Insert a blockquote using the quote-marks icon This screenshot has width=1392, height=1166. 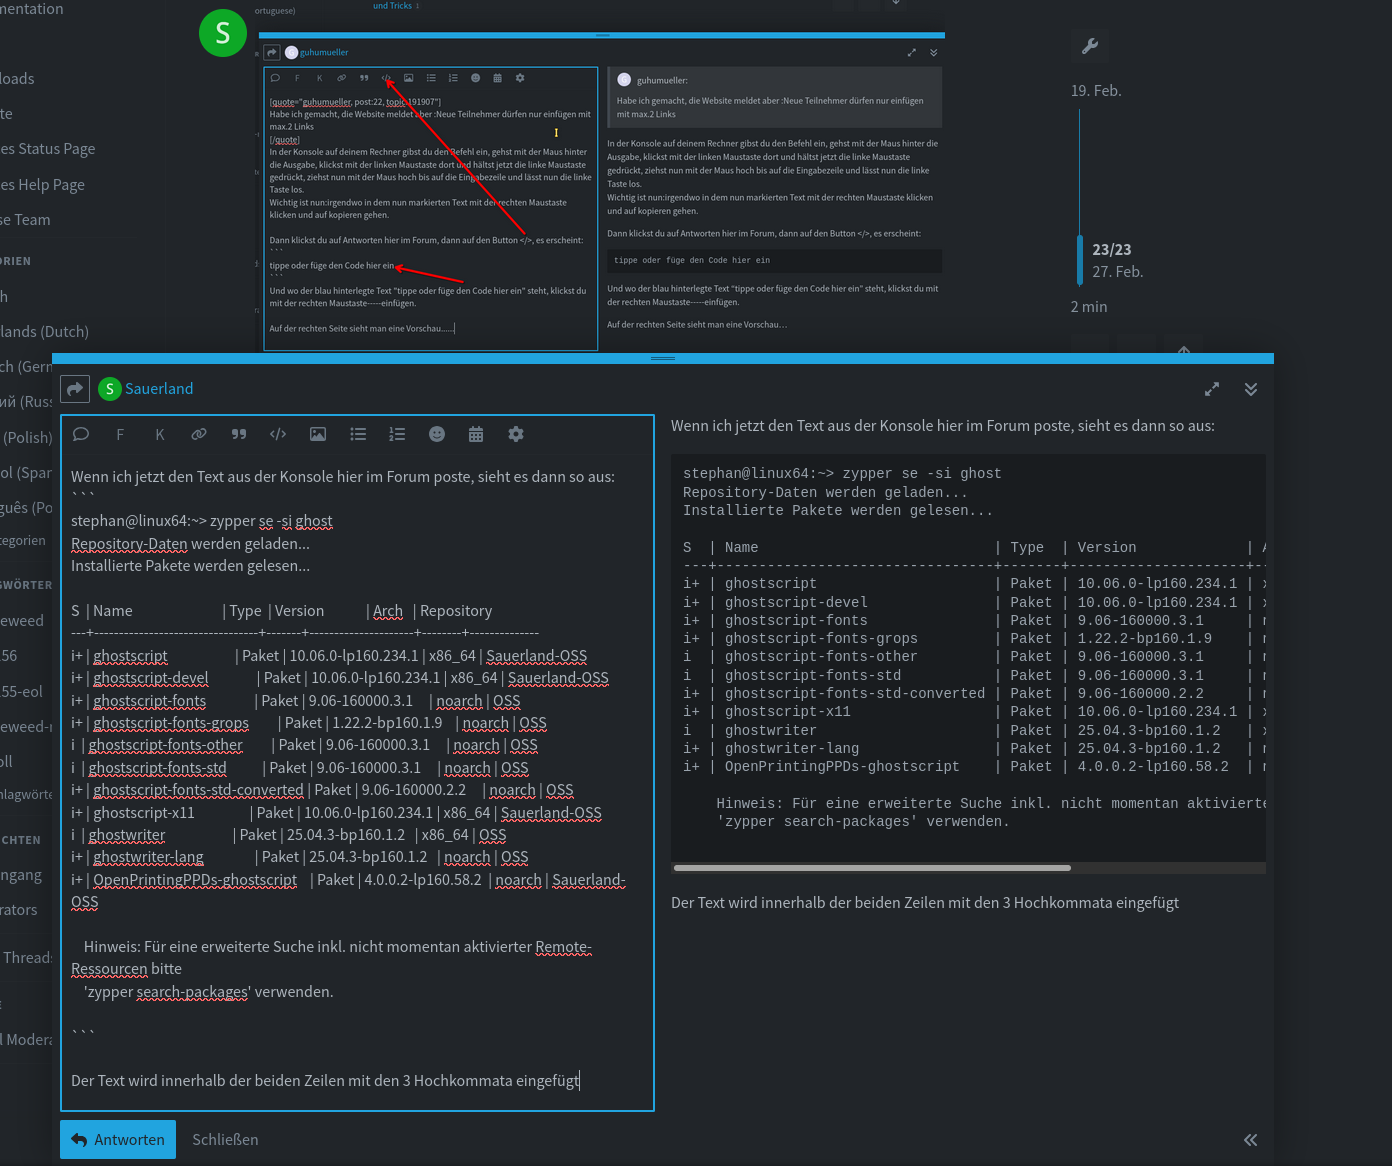coord(239,434)
